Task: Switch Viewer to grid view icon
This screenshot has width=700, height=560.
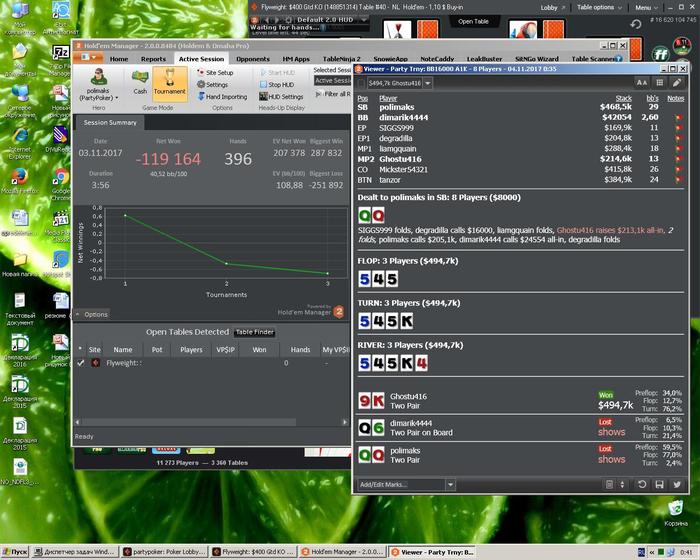Action: pyautogui.click(x=659, y=83)
